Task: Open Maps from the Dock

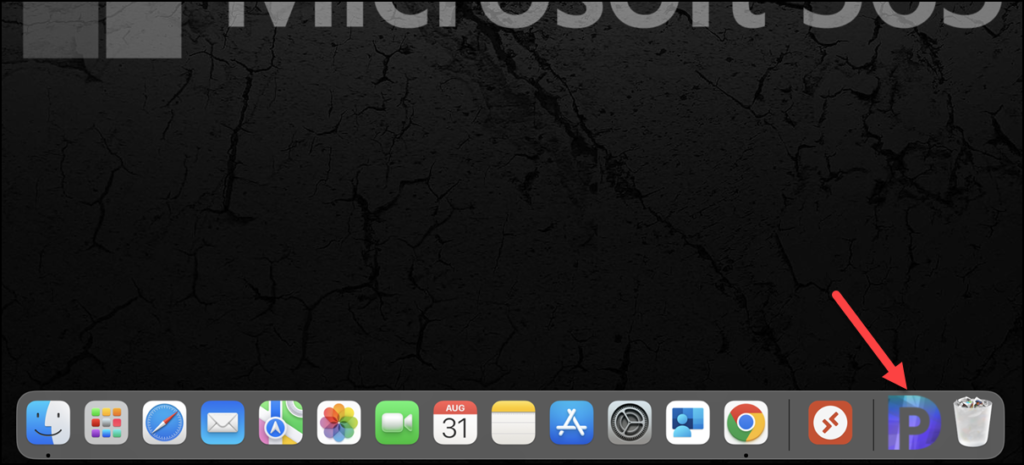Action: tap(281, 423)
